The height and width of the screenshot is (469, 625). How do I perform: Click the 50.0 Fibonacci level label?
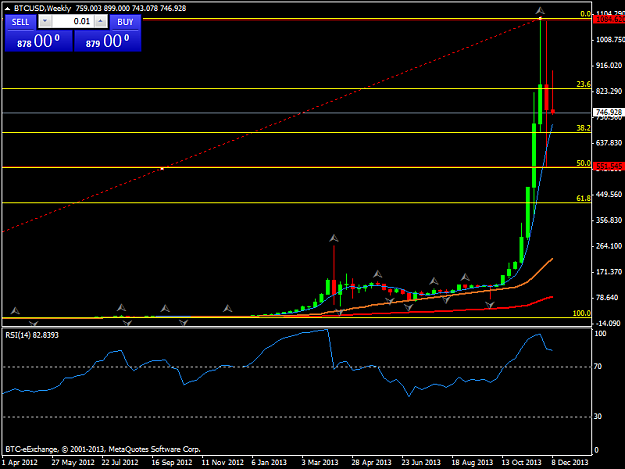coord(584,163)
